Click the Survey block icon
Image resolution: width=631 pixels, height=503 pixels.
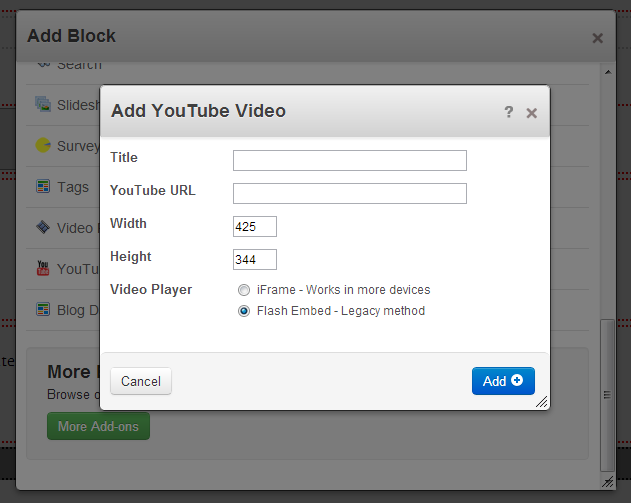pyautogui.click(x=43, y=145)
